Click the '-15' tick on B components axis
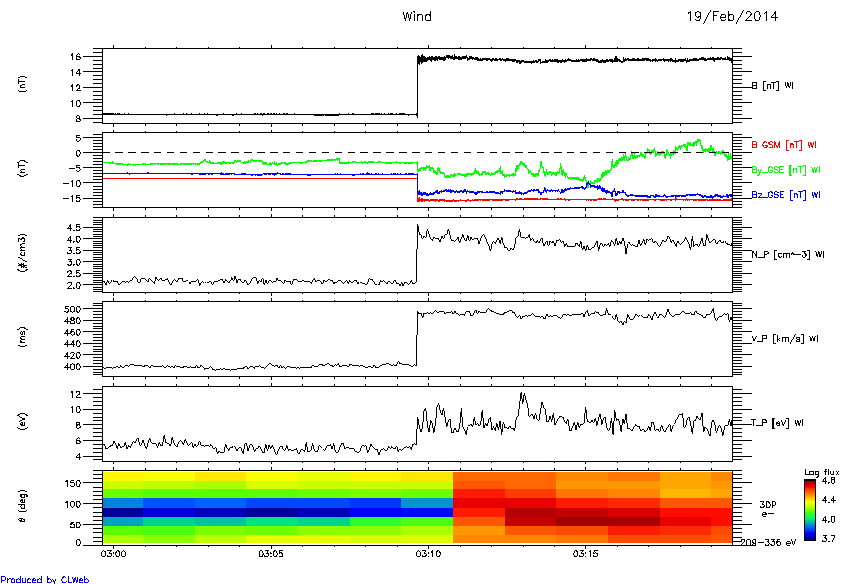Screen dimensions: 864x584 click(73, 198)
